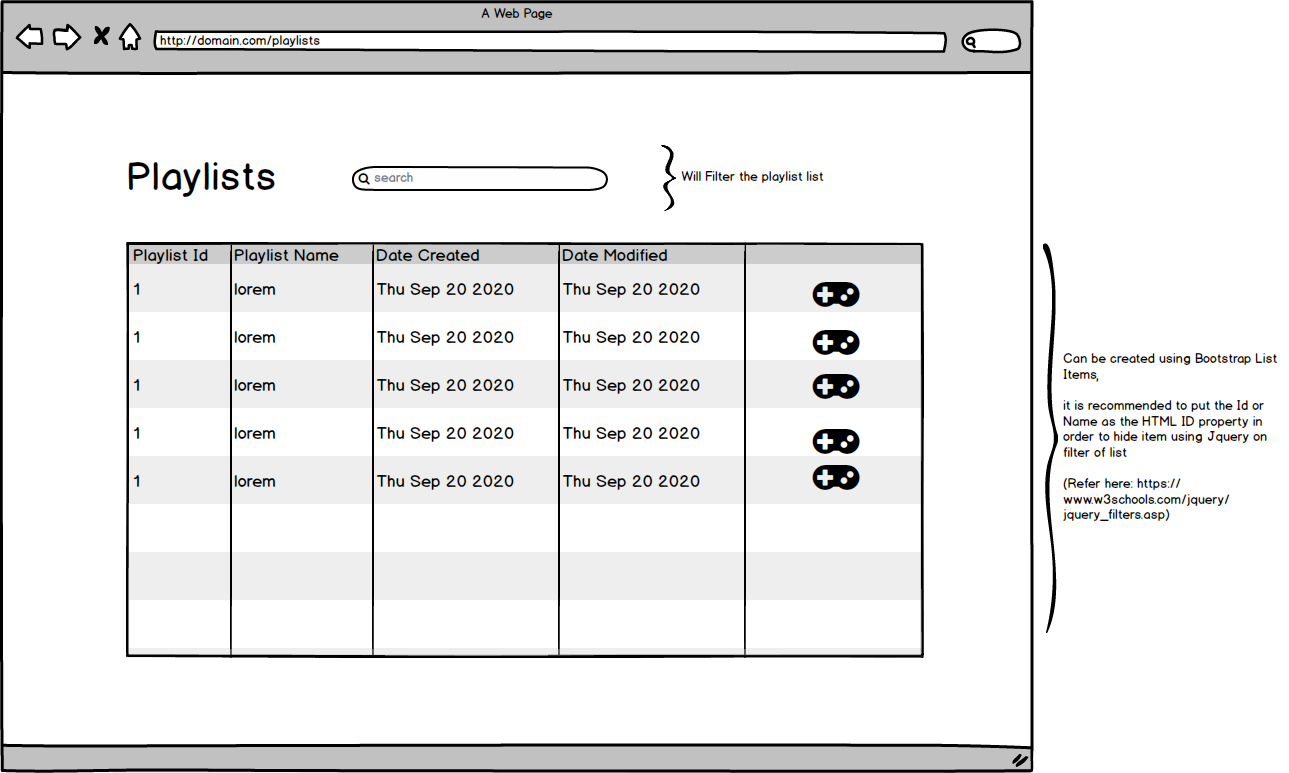Image resolution: width=1289 pixels, height=773 pixels.
Task: Select the first row's 'lorem' playlist name
Action: [x=255, y=289]
